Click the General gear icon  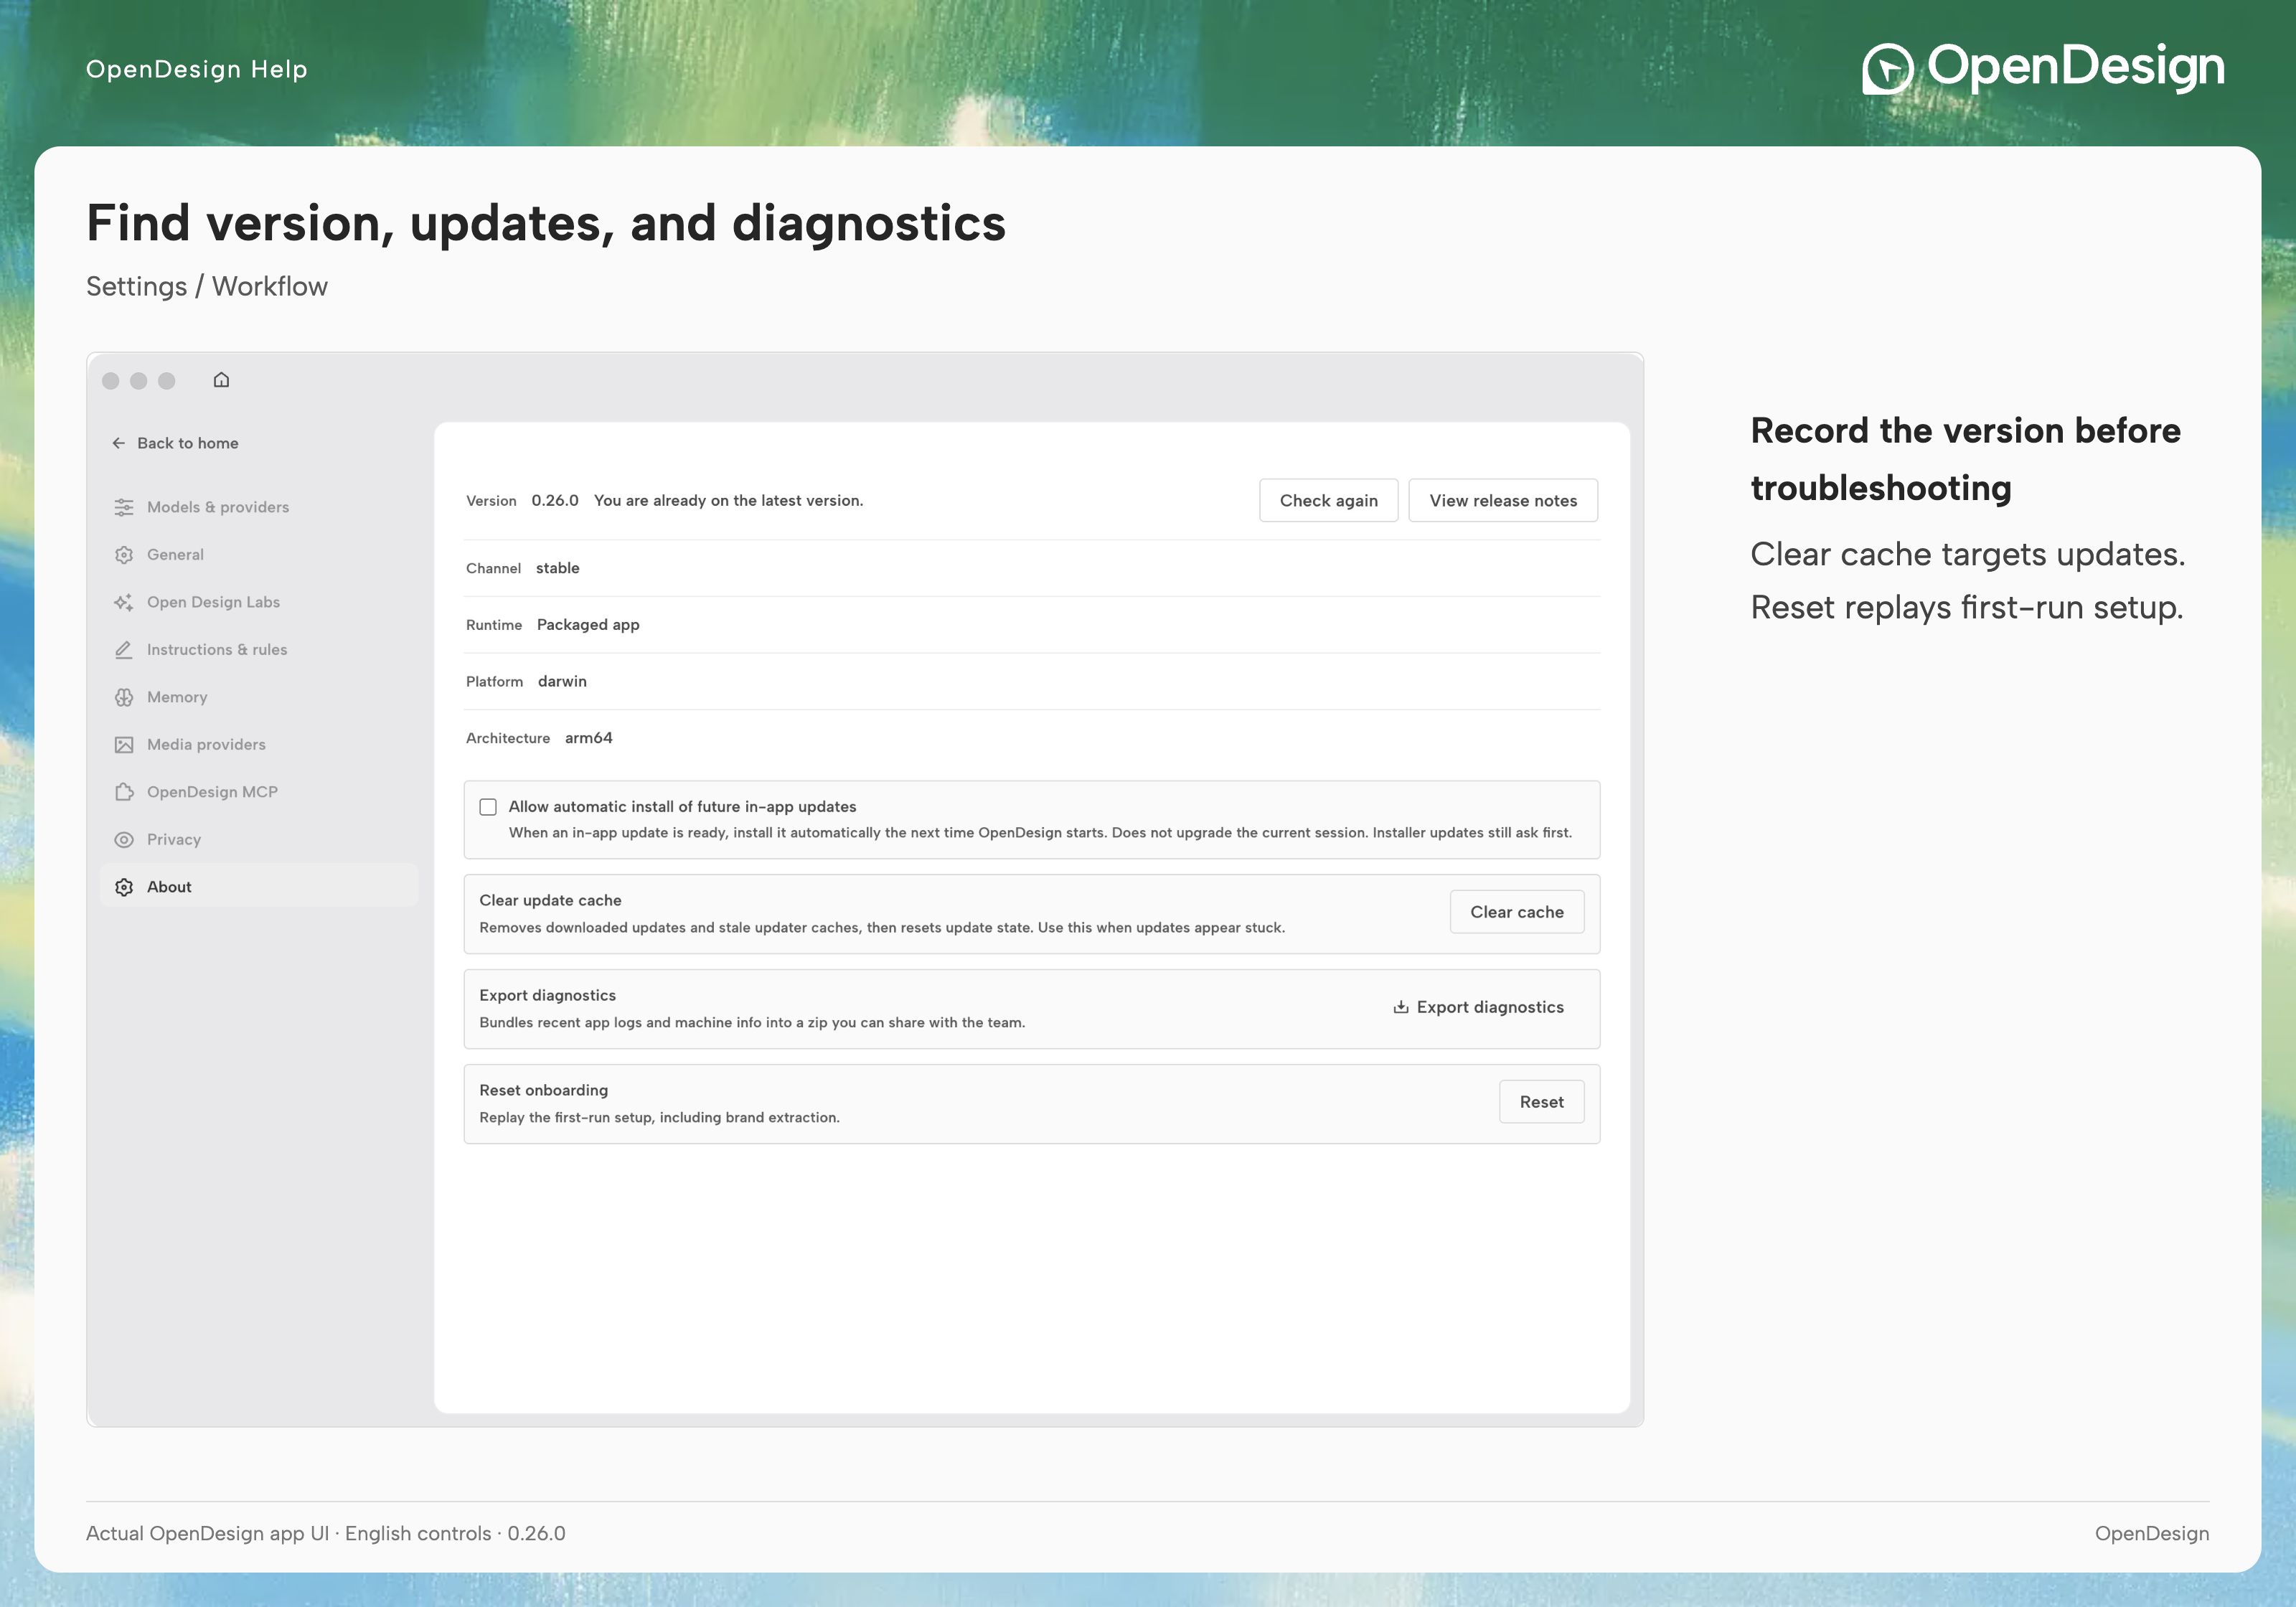[124, 555]
